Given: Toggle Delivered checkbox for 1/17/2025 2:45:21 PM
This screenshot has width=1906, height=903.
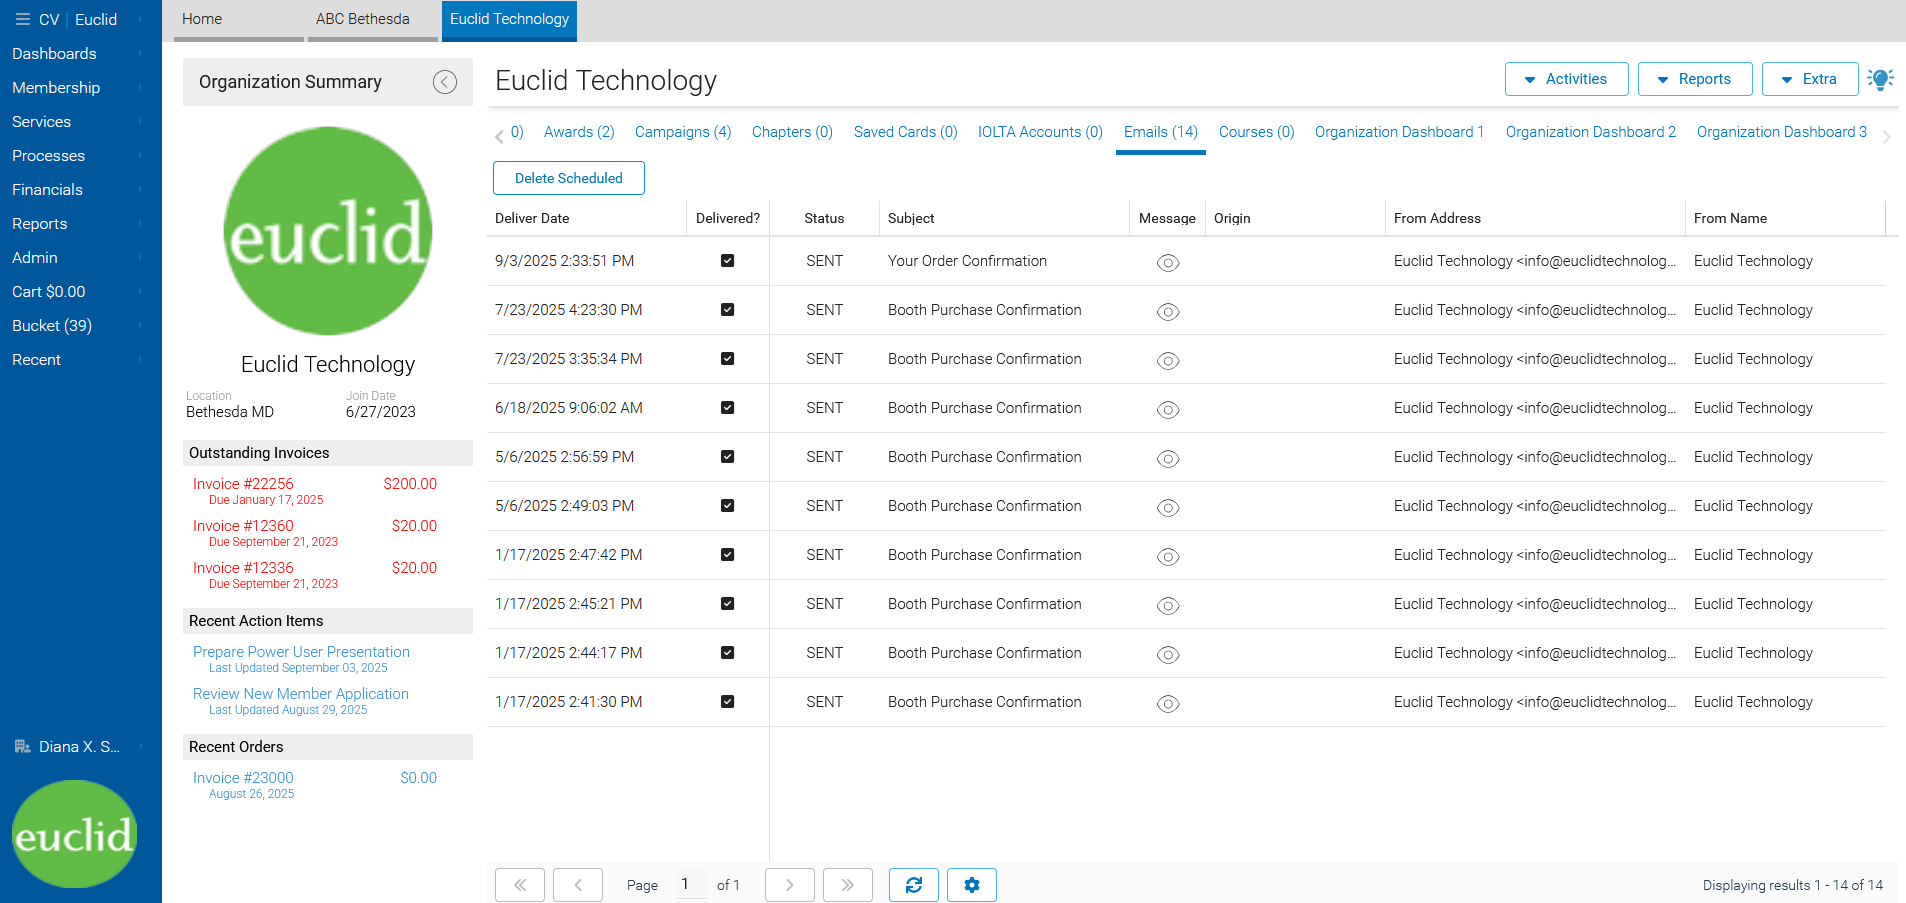Looking at the screenshot, I should pyautogui.click(x=728, y=604).
